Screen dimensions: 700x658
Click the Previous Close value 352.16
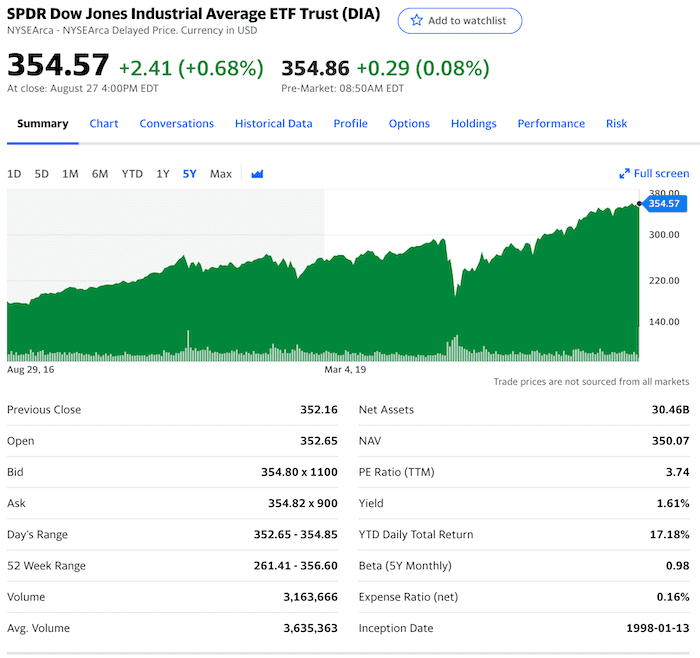(x=319, y=410)
